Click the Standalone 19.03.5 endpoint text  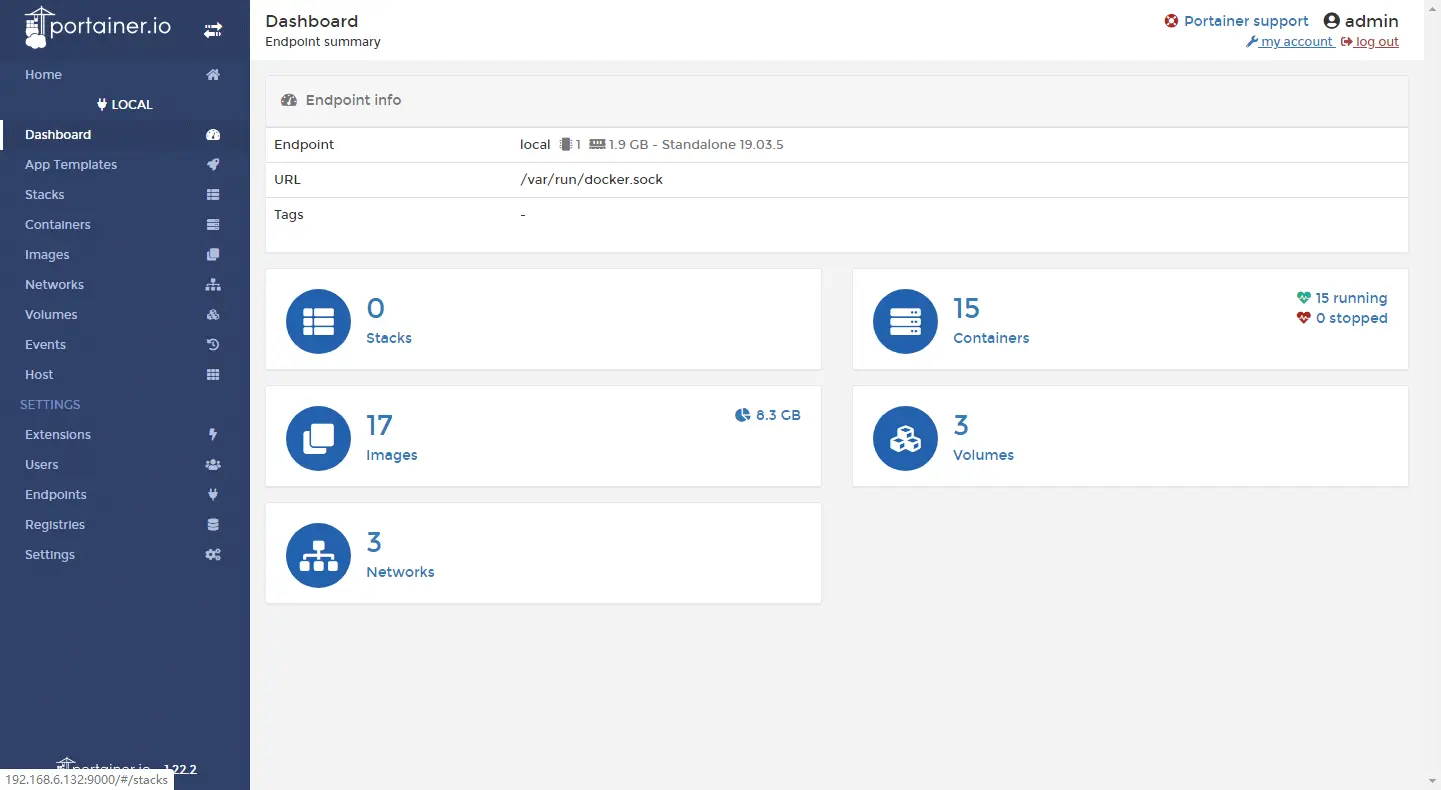(723, 145)
